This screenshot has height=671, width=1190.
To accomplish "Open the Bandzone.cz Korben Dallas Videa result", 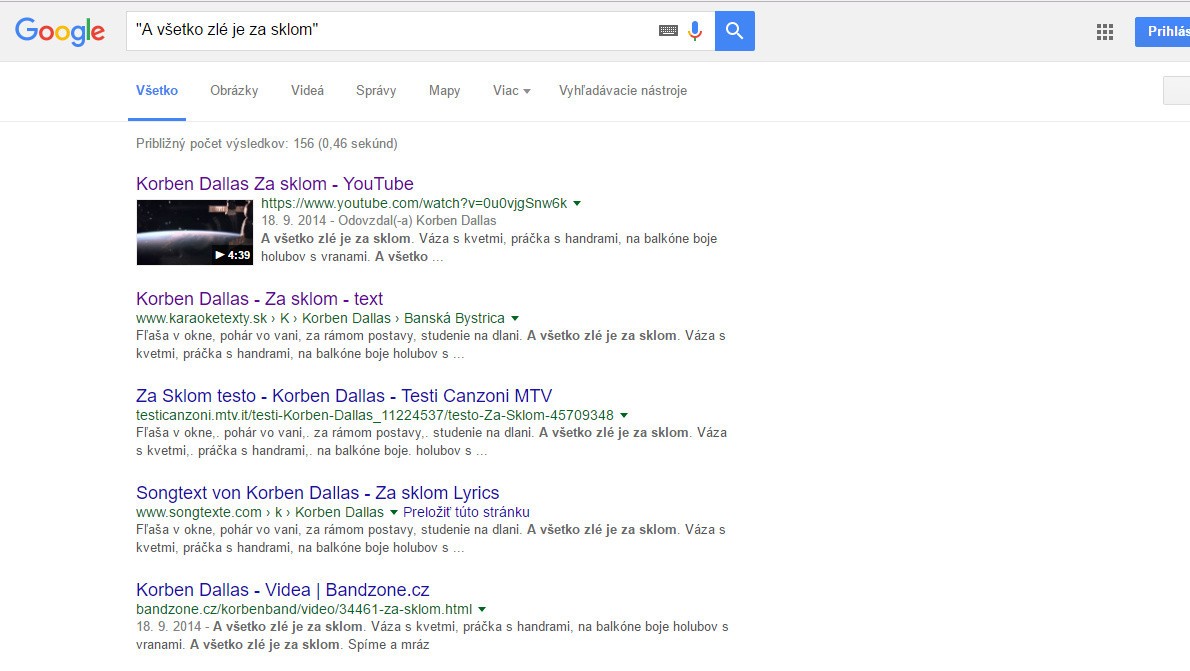I will click(282, 590).
